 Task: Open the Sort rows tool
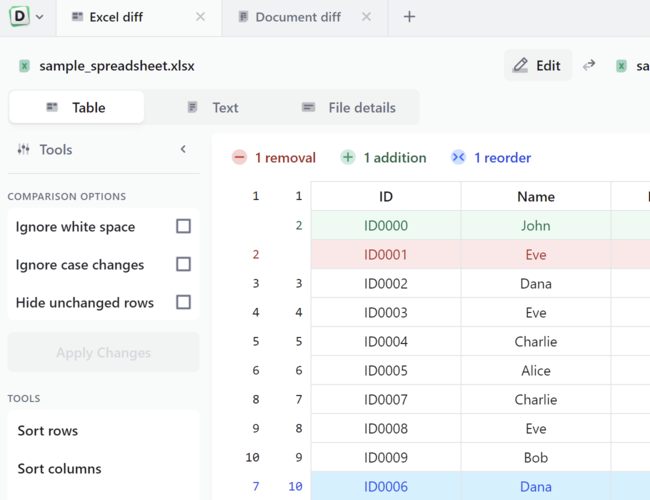pos(48,431)
